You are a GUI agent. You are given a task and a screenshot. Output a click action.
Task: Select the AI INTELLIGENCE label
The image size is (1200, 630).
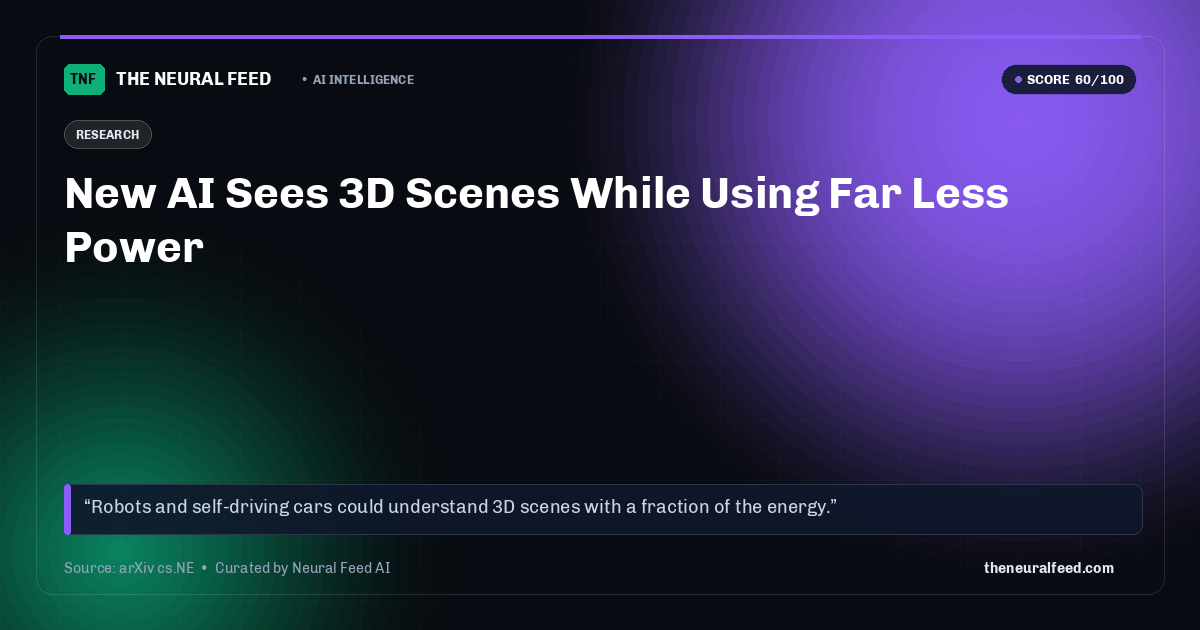tap(363, 80)
